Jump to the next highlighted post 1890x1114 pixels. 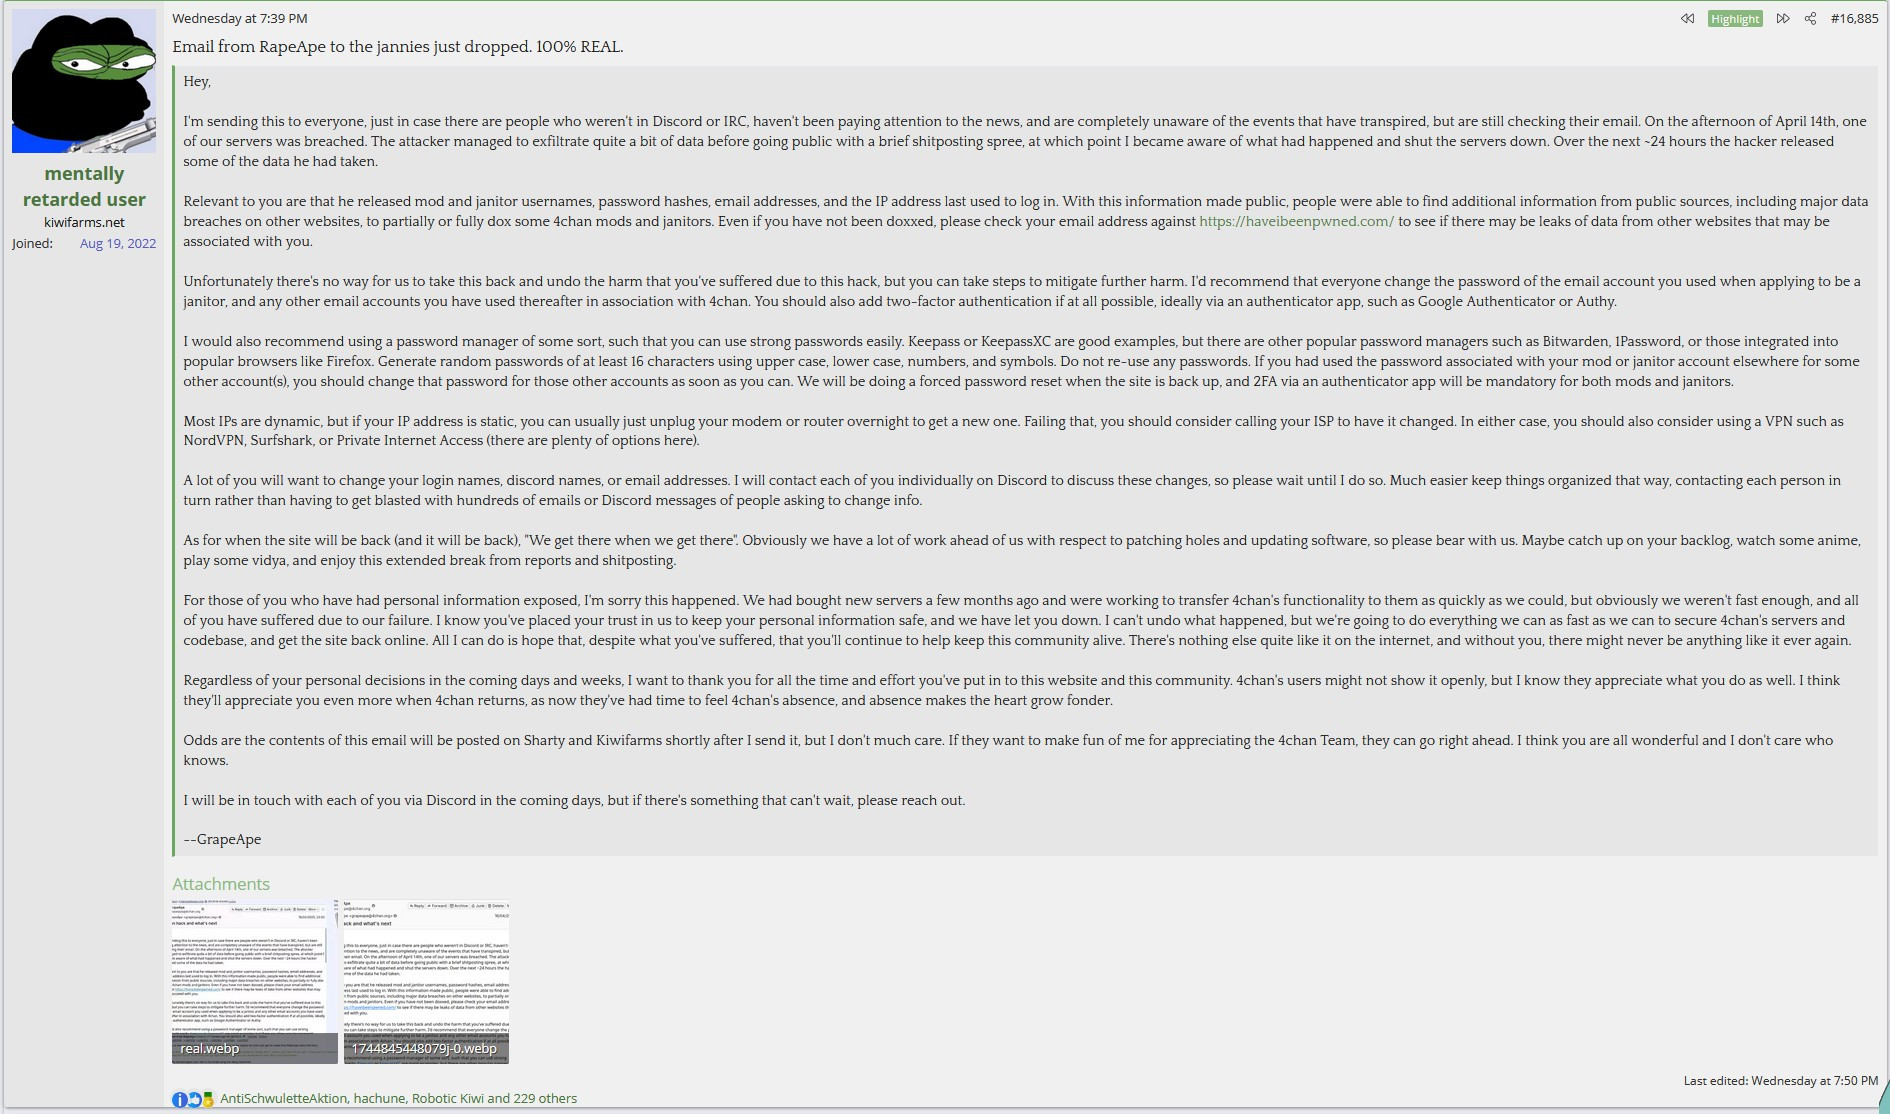(1783, 19)
